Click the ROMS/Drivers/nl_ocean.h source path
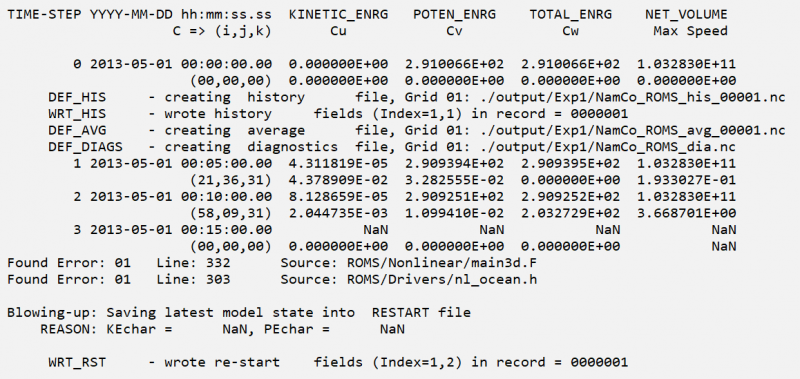The width and height of the screenshot is (800, 379). point(442,280)
